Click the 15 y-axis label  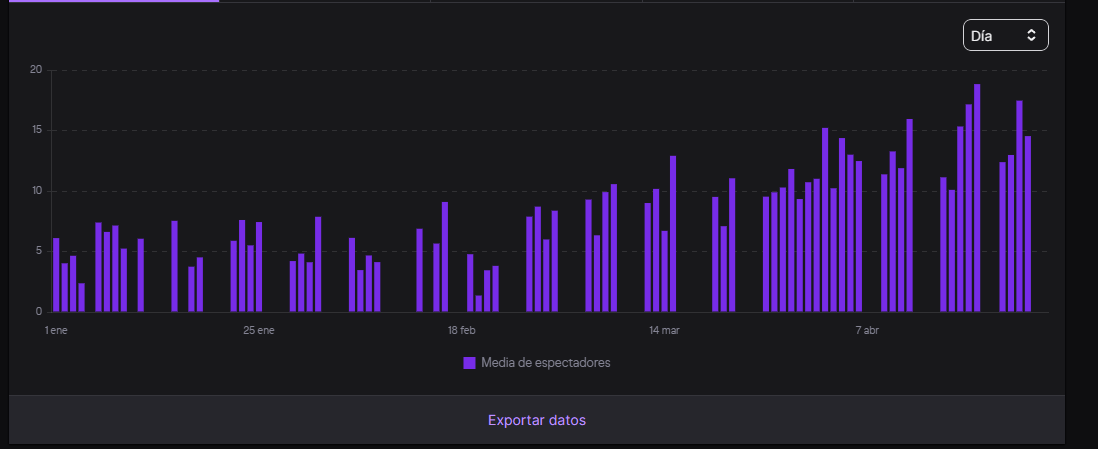tap(36, 130)
